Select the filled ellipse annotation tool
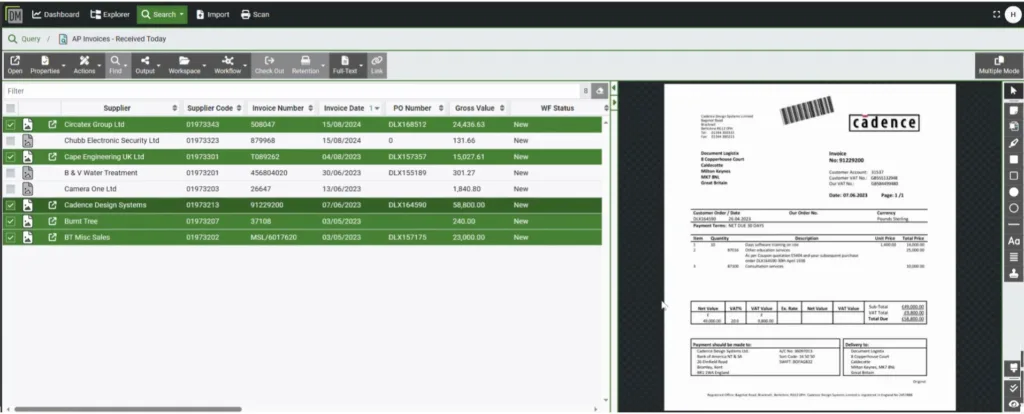Screen dimensions: 1024x414 (1014, 192)
